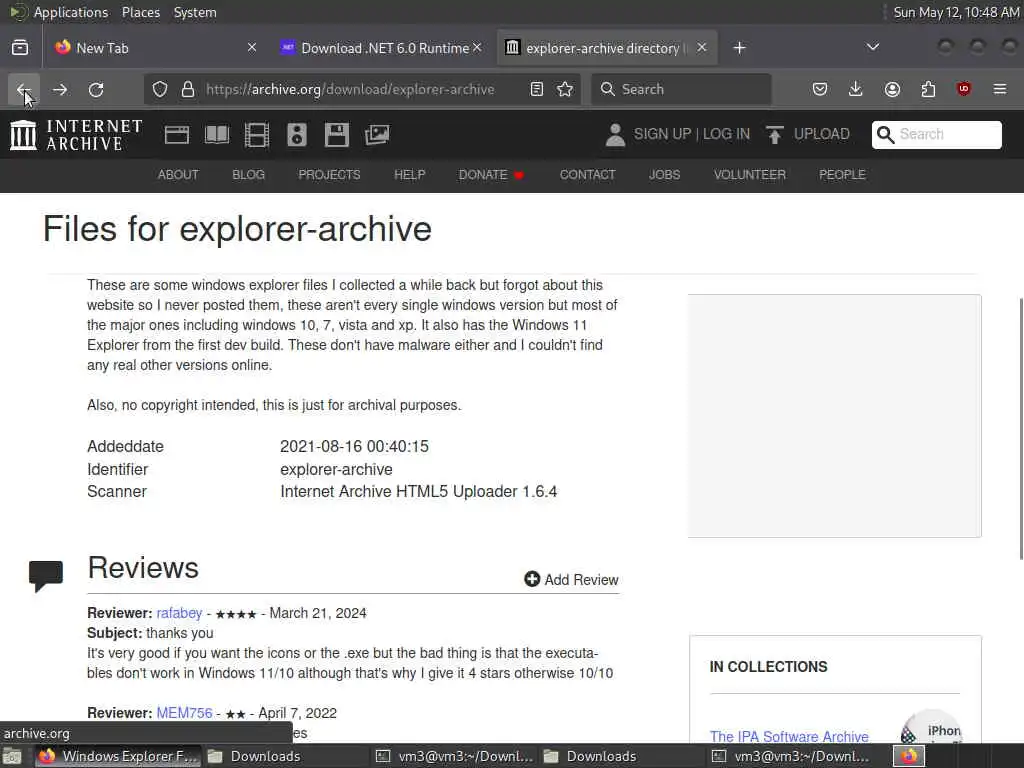
Task: Open the Applications menu
Action: click(x=71, y=12)
